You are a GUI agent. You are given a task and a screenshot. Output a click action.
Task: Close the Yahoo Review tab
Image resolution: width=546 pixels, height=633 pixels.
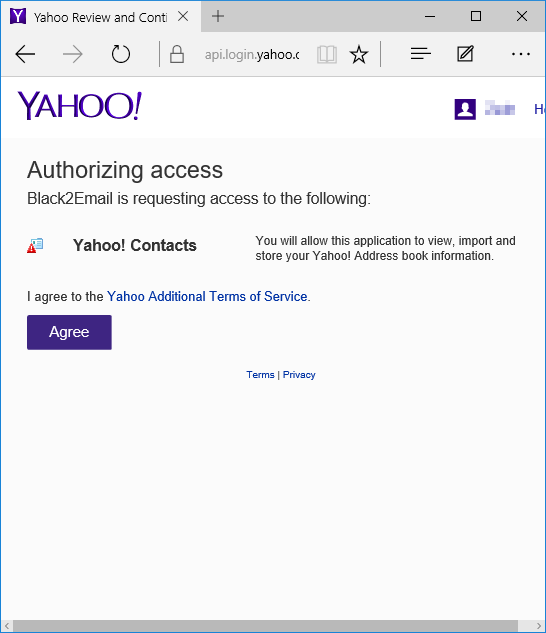pyautogui.click(x=183, y=17)
